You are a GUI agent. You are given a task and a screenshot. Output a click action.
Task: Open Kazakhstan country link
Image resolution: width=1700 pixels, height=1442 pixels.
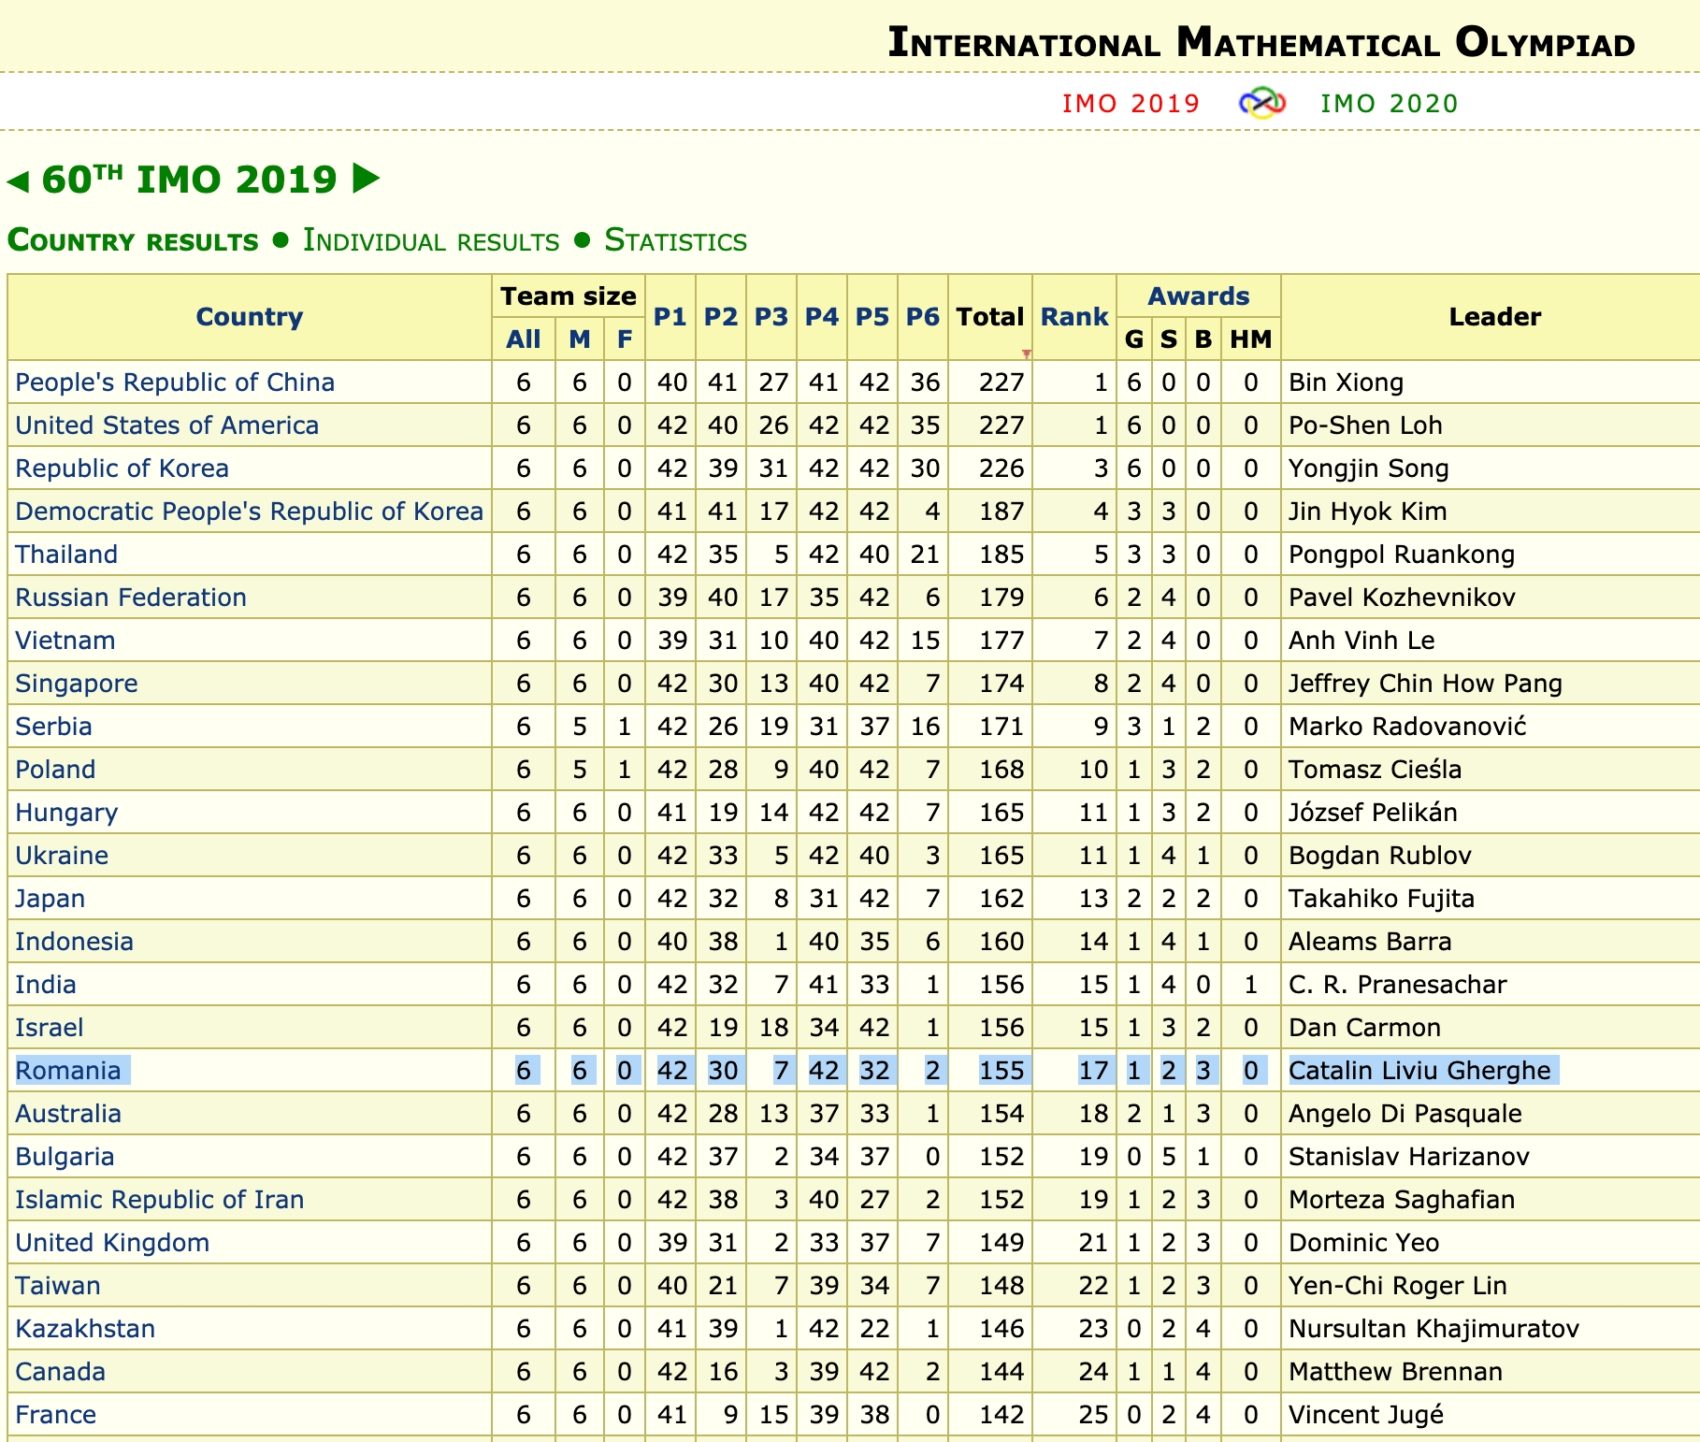tap(86, 1328)
